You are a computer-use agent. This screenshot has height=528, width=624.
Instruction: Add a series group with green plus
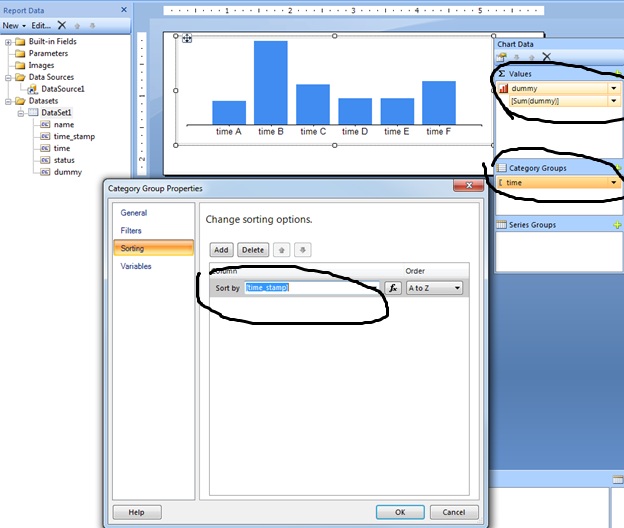617,225
